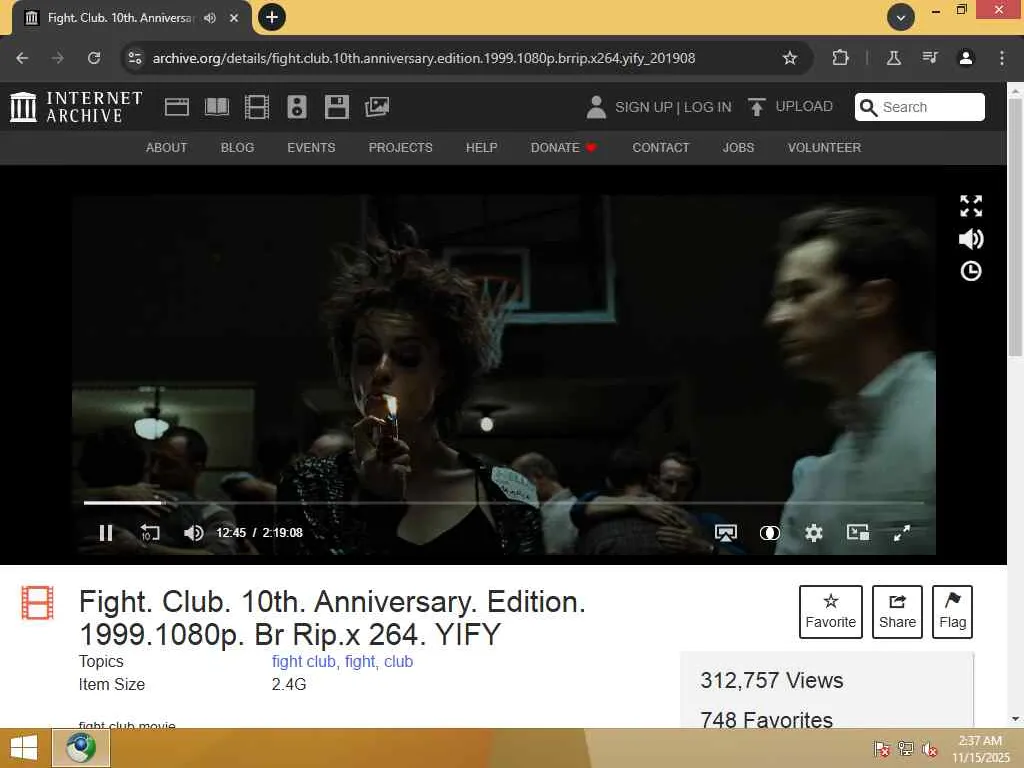Click the 12:45 elapsed time readout
The height and width of the screenshot is (768, 1024).
tap(231, 533)
